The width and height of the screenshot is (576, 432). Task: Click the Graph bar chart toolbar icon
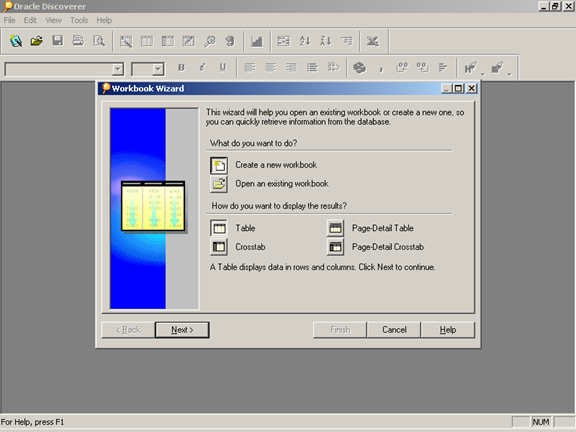(x=257, y=41)
